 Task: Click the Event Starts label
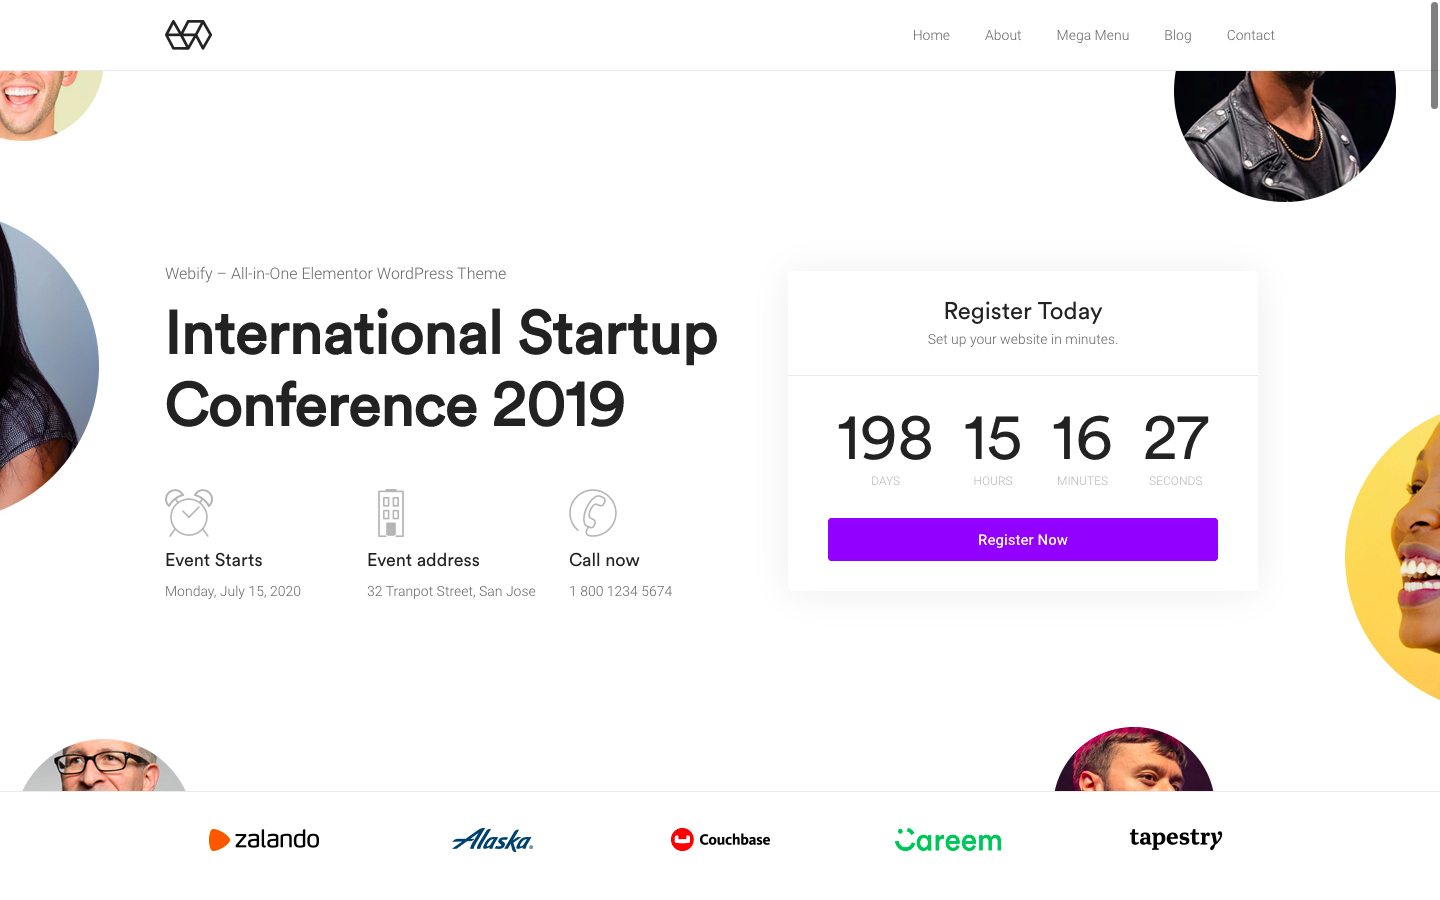tap(214, 560)
